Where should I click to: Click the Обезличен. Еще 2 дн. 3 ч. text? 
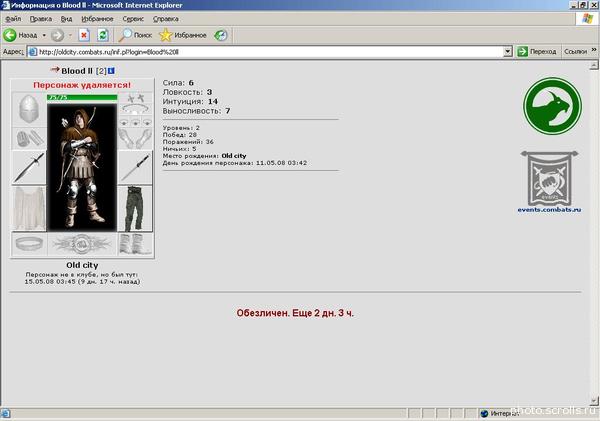click(x=295, y=313)
